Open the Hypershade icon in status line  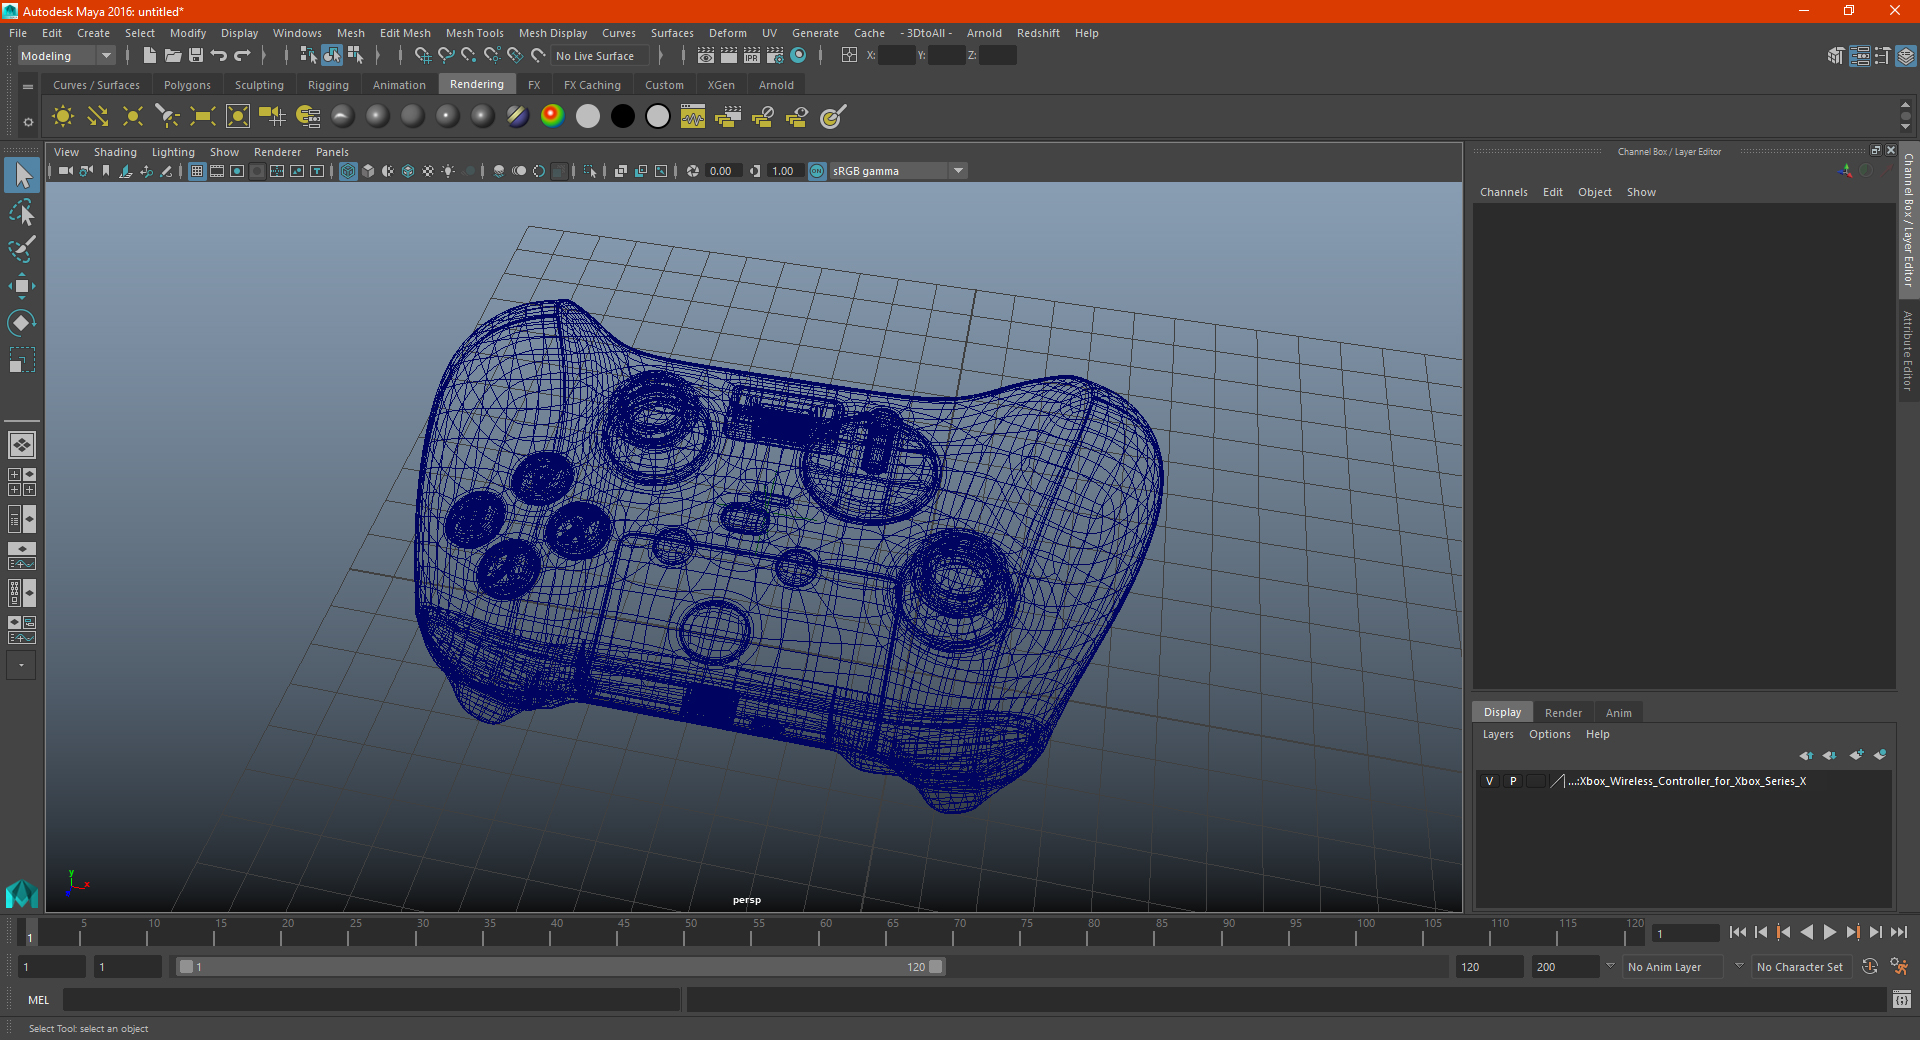(798, 56)
